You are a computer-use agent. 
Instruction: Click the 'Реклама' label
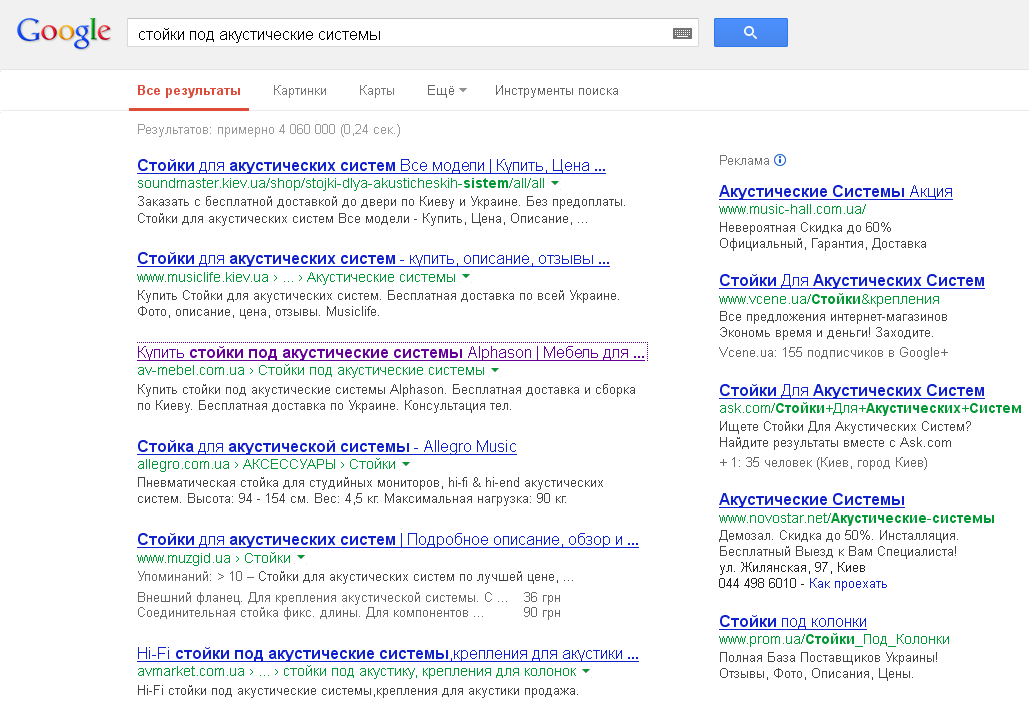[744, 160]
